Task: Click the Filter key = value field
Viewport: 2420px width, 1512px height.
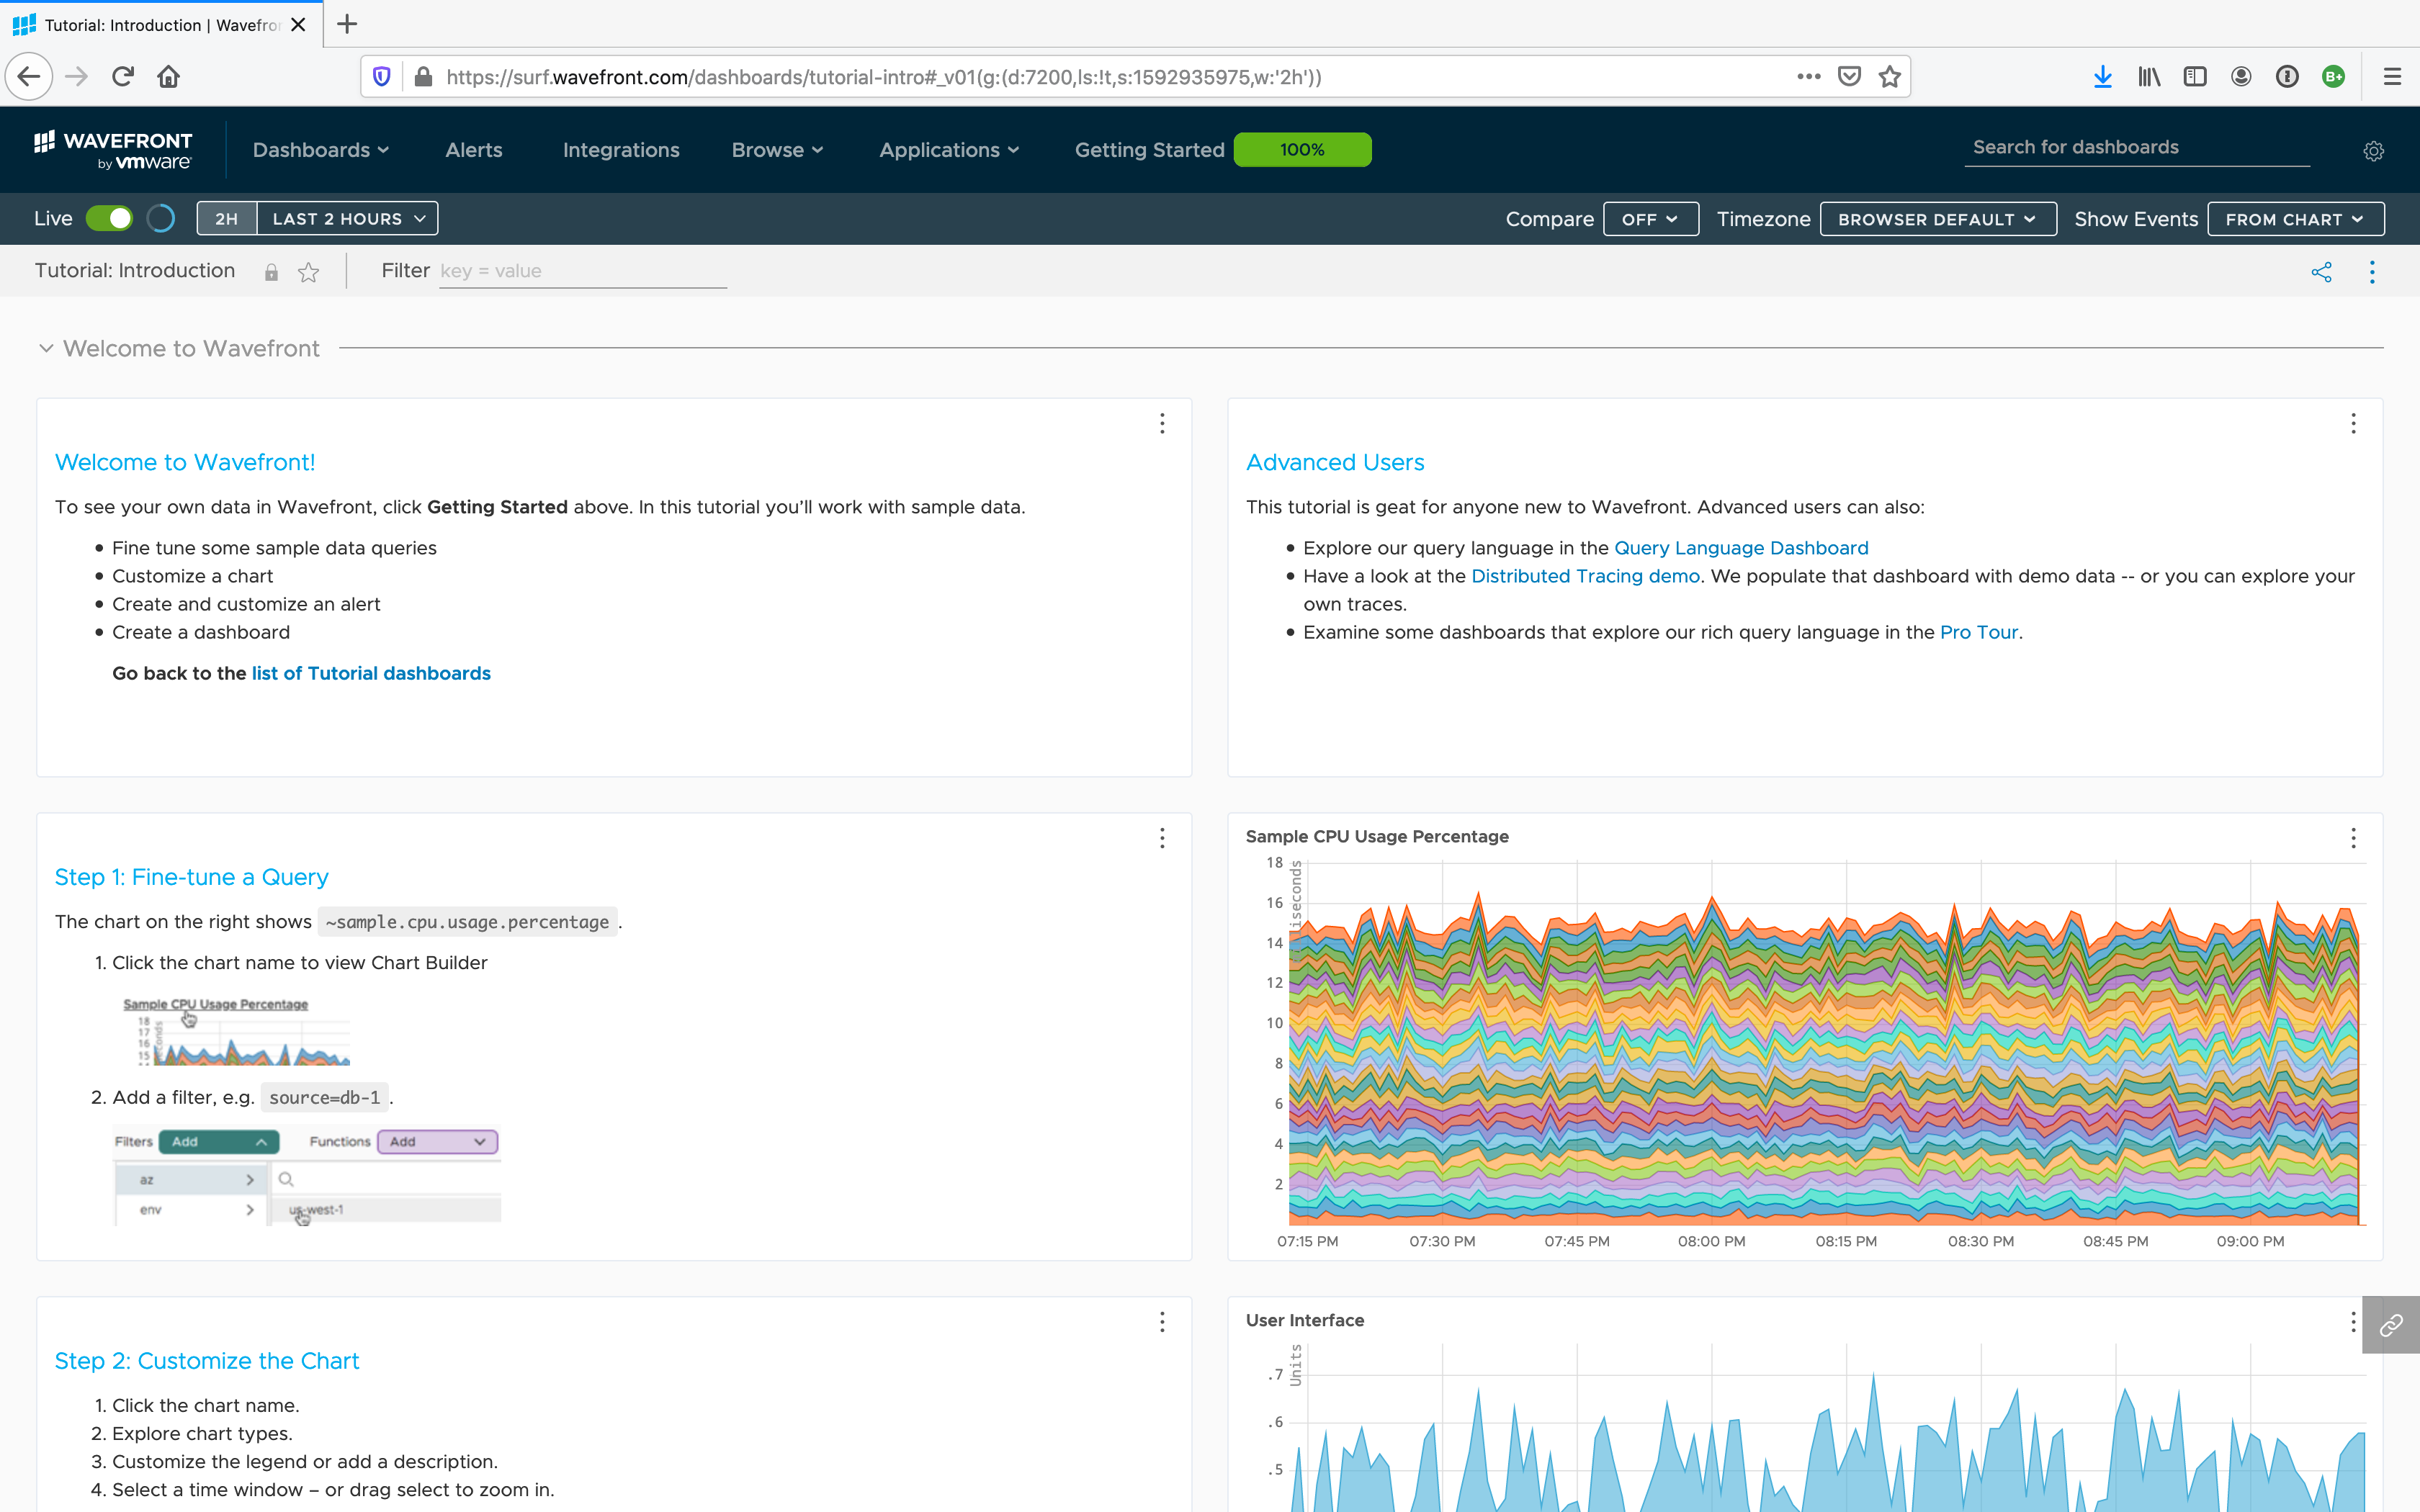Action: (583, 271)
